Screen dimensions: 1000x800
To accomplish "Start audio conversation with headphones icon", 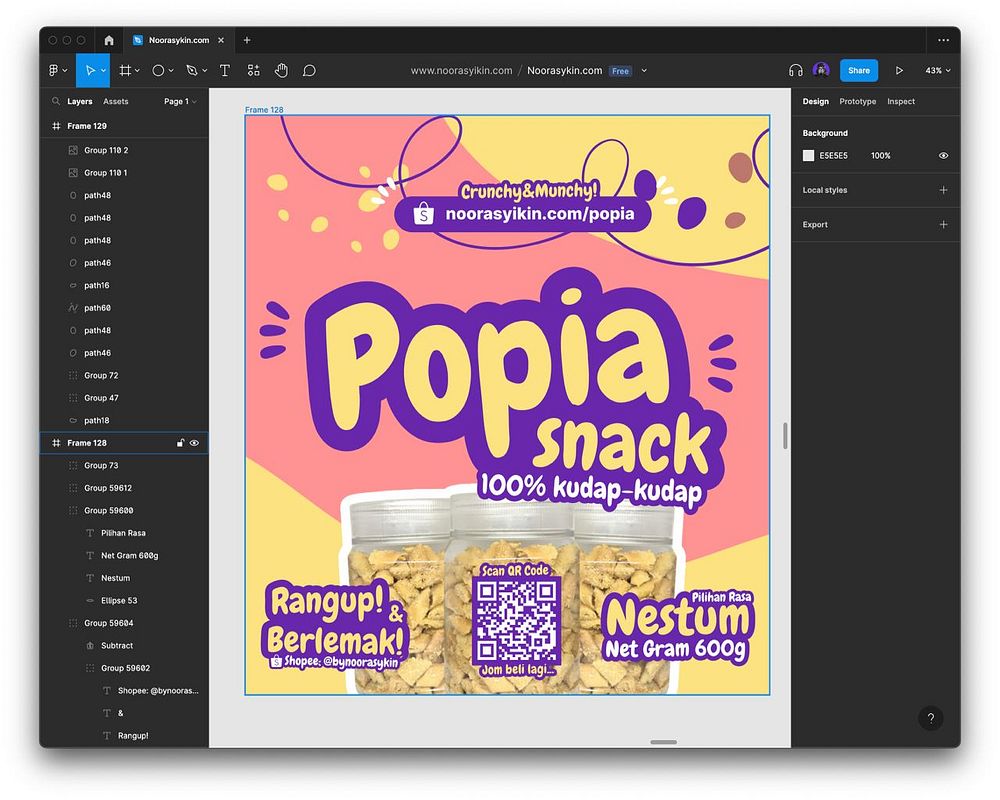I will click(796, 70).
